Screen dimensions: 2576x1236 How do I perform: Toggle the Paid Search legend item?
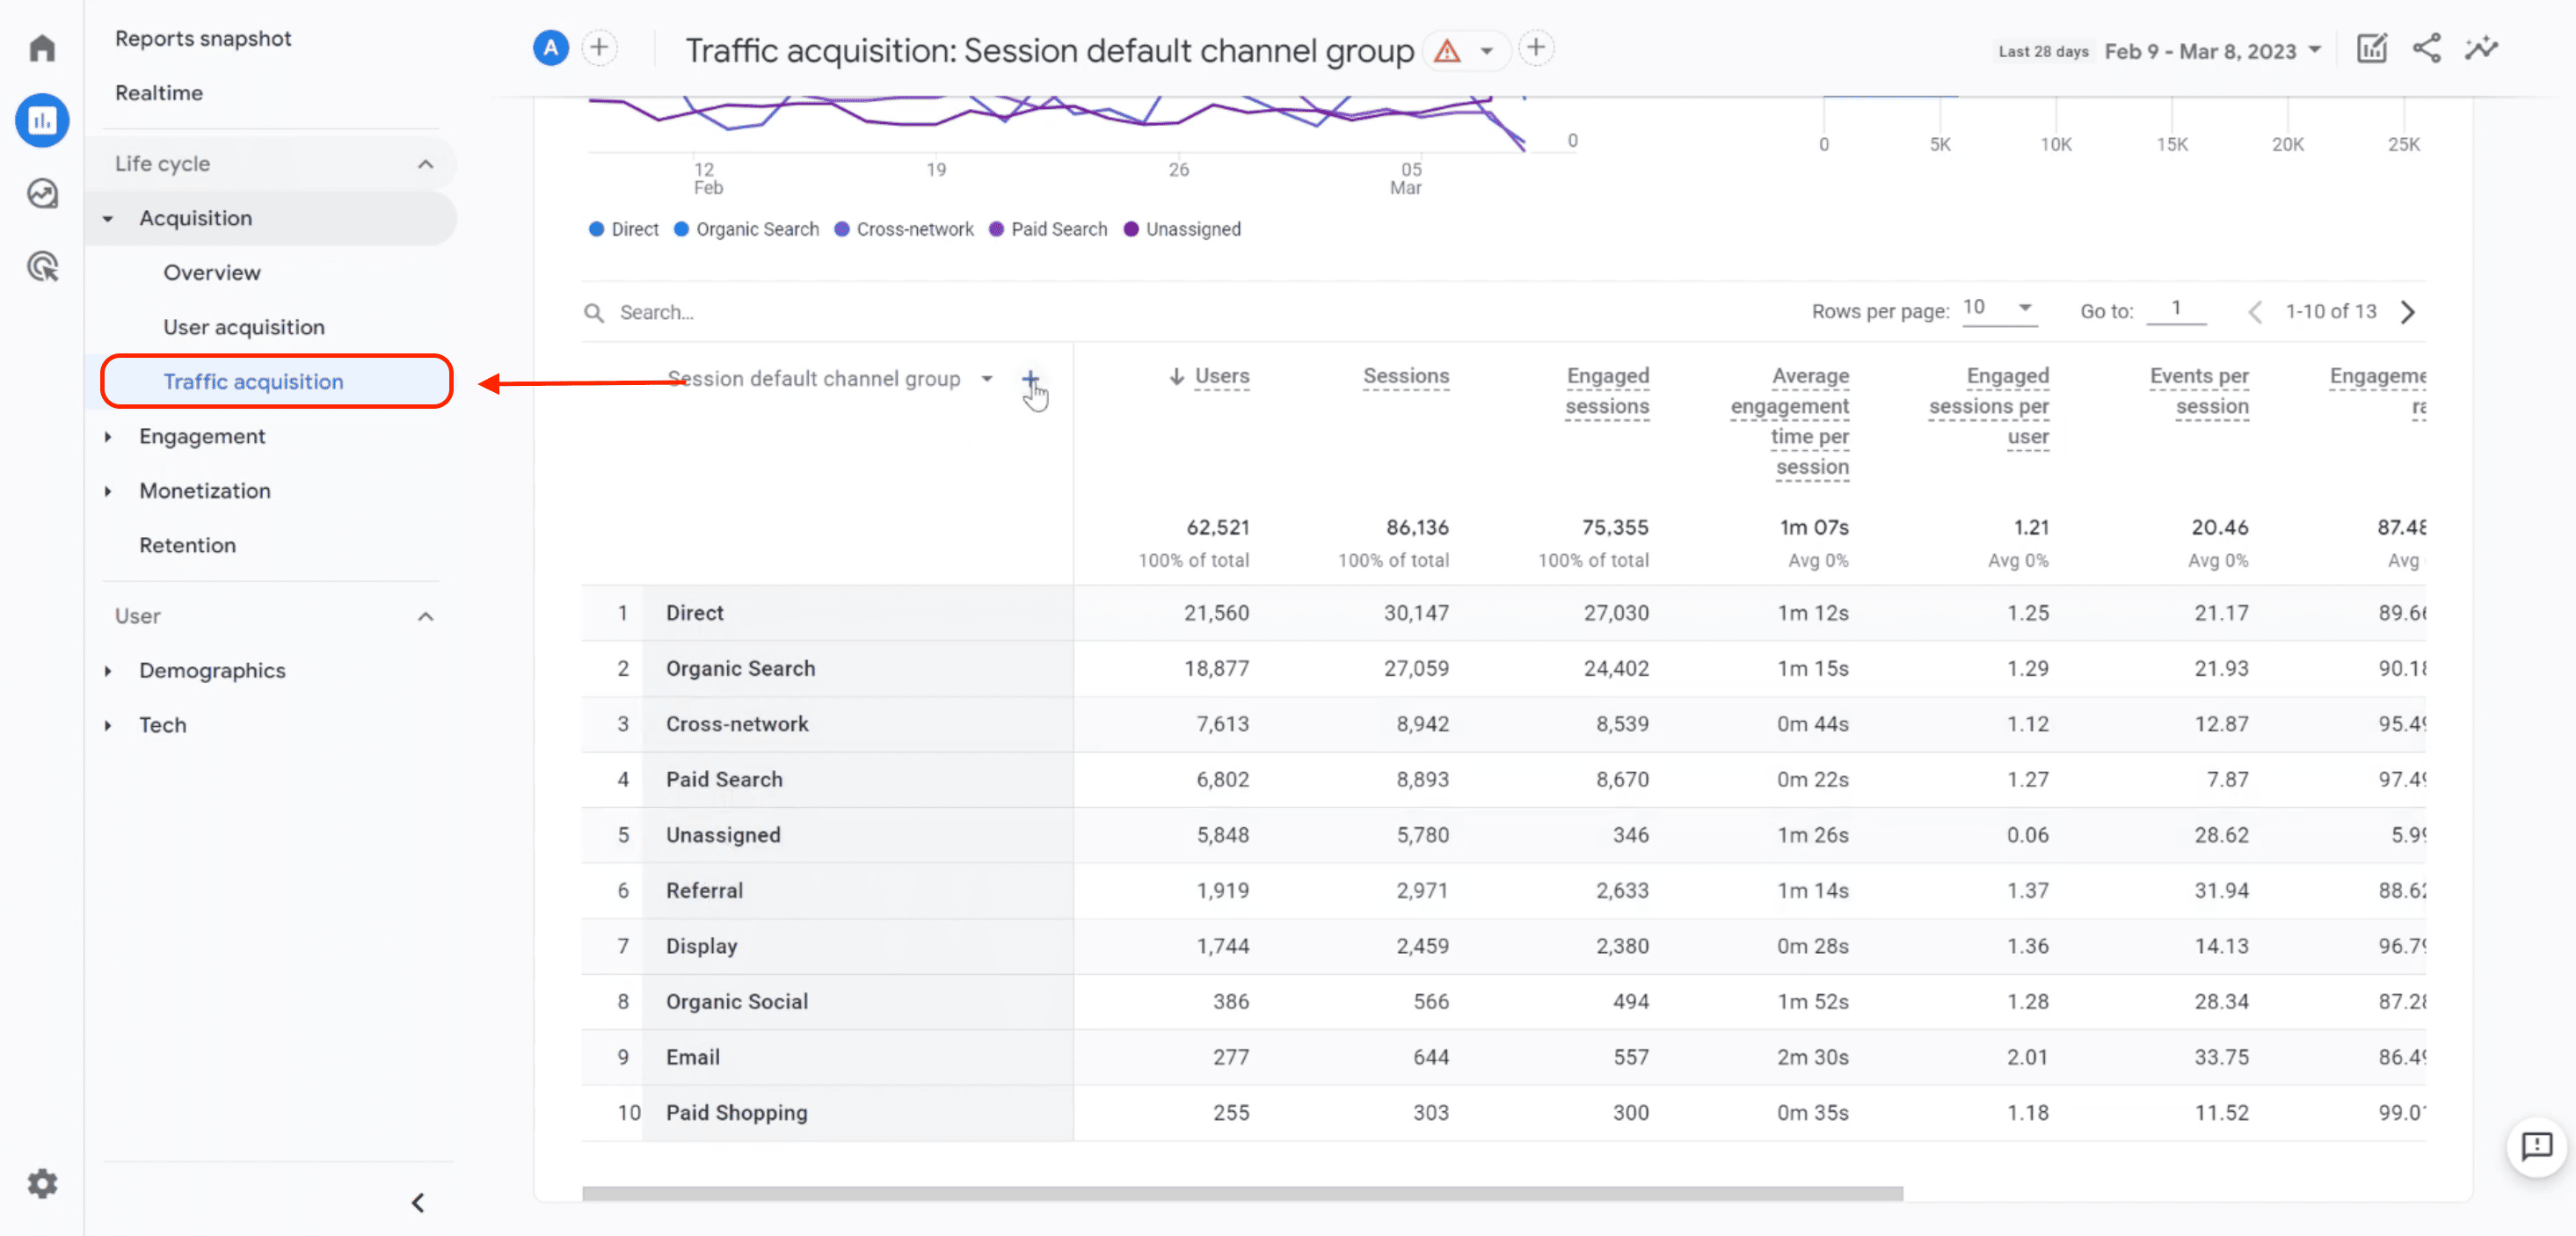tap(1048, 228)
